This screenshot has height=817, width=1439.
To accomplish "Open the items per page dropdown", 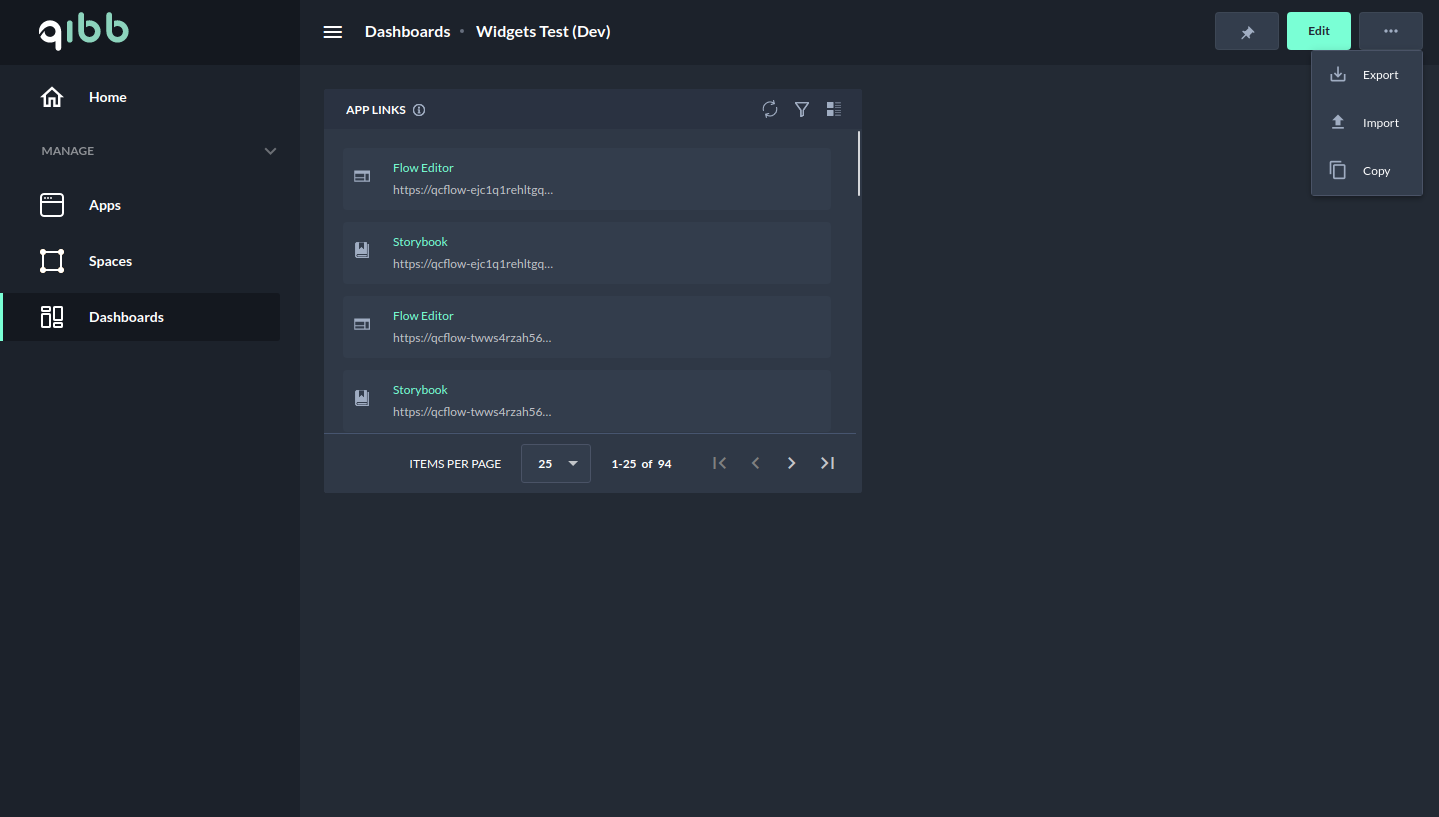I will pyautogui.click(x=556, y=463).
